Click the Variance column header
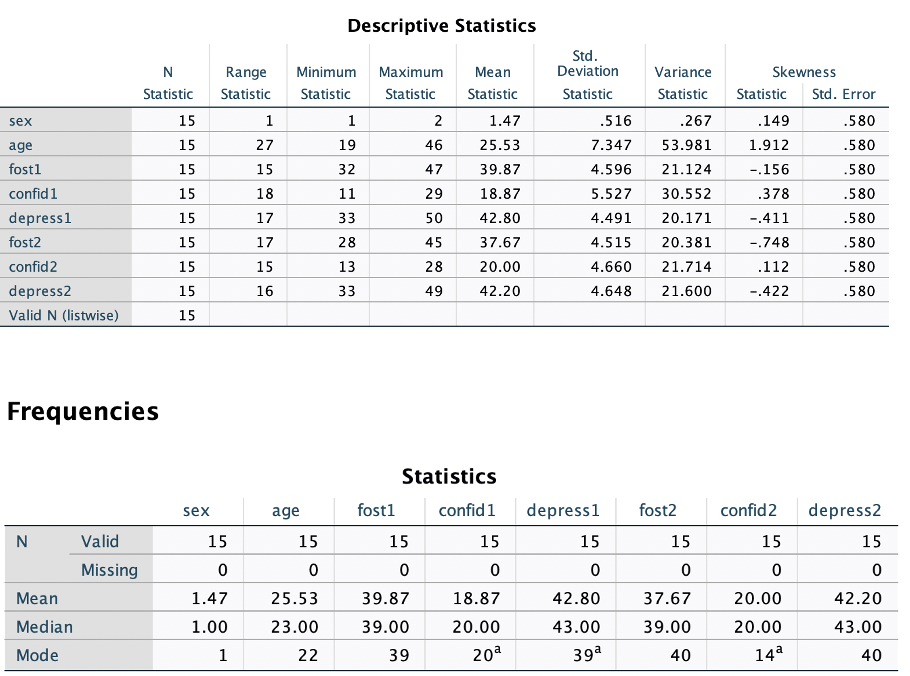The image size is (910, 676). click(x=683, y=71)
